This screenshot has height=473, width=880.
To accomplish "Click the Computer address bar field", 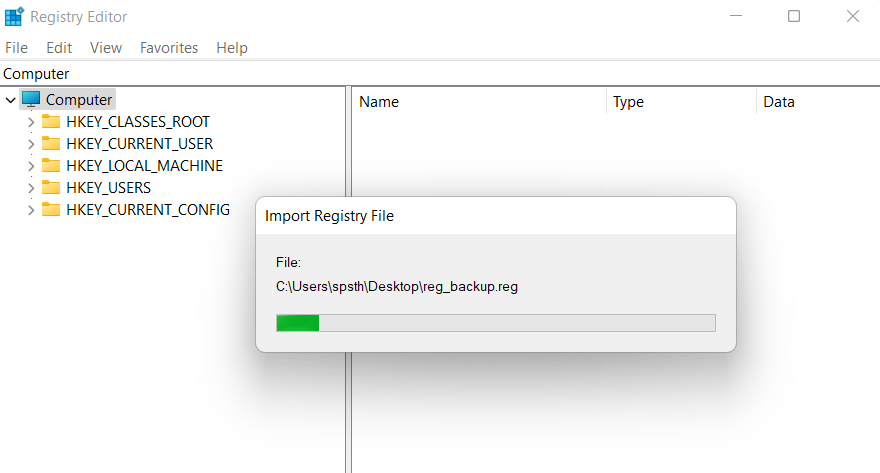I will 440,74.
